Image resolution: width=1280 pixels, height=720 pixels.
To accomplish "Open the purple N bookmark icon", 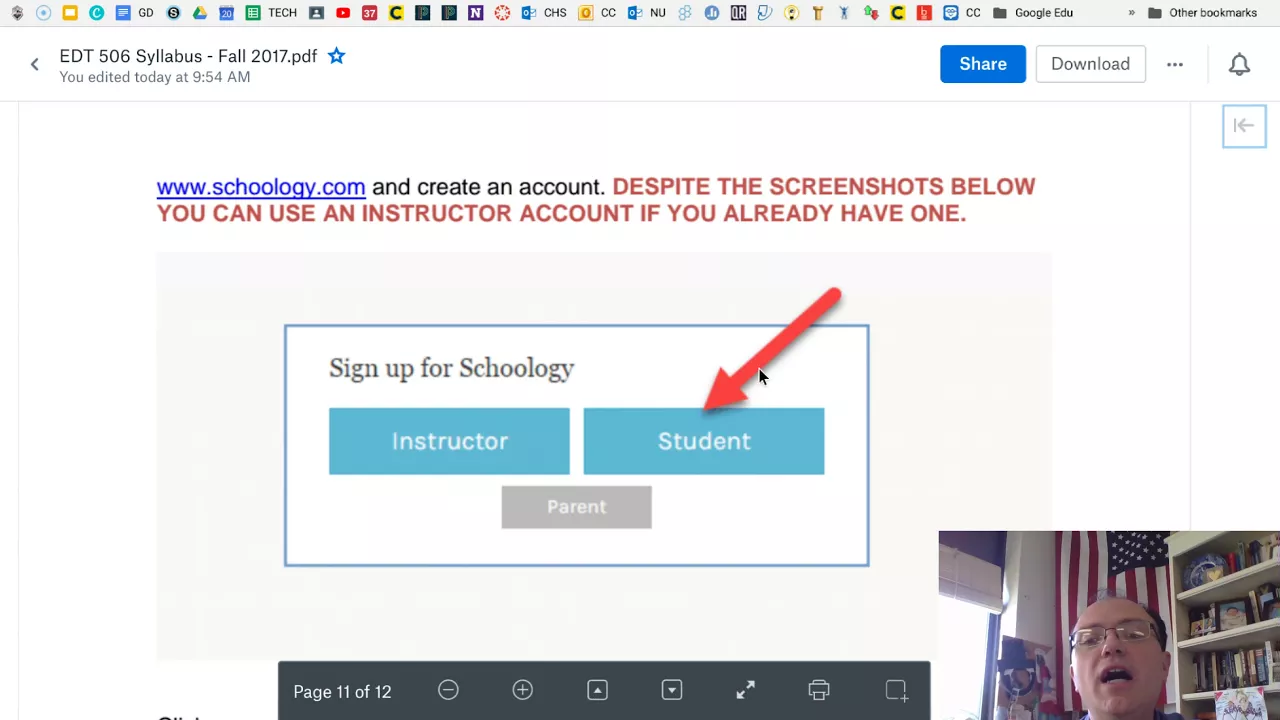I will pyautogui.click(x=475, y=13).
